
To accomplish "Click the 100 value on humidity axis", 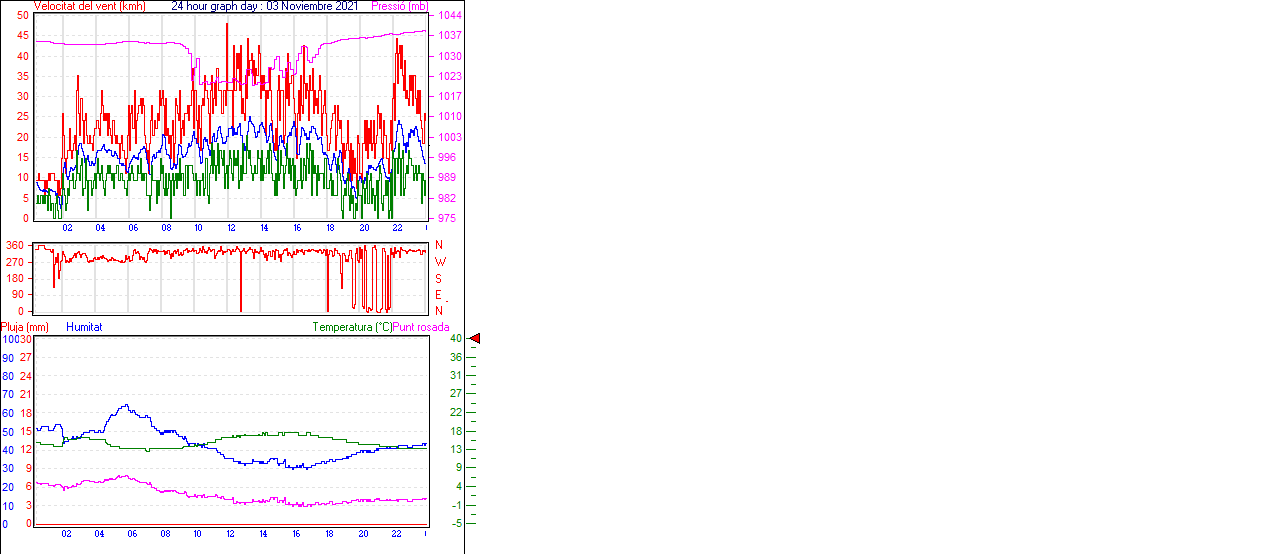I will [9, 339].
